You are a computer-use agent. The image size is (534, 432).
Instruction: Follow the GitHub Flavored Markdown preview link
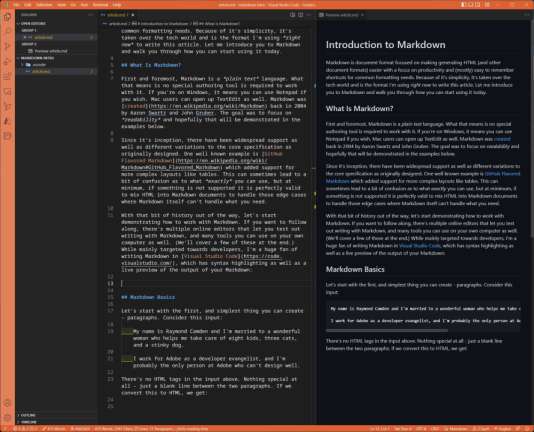coord(502,174)
